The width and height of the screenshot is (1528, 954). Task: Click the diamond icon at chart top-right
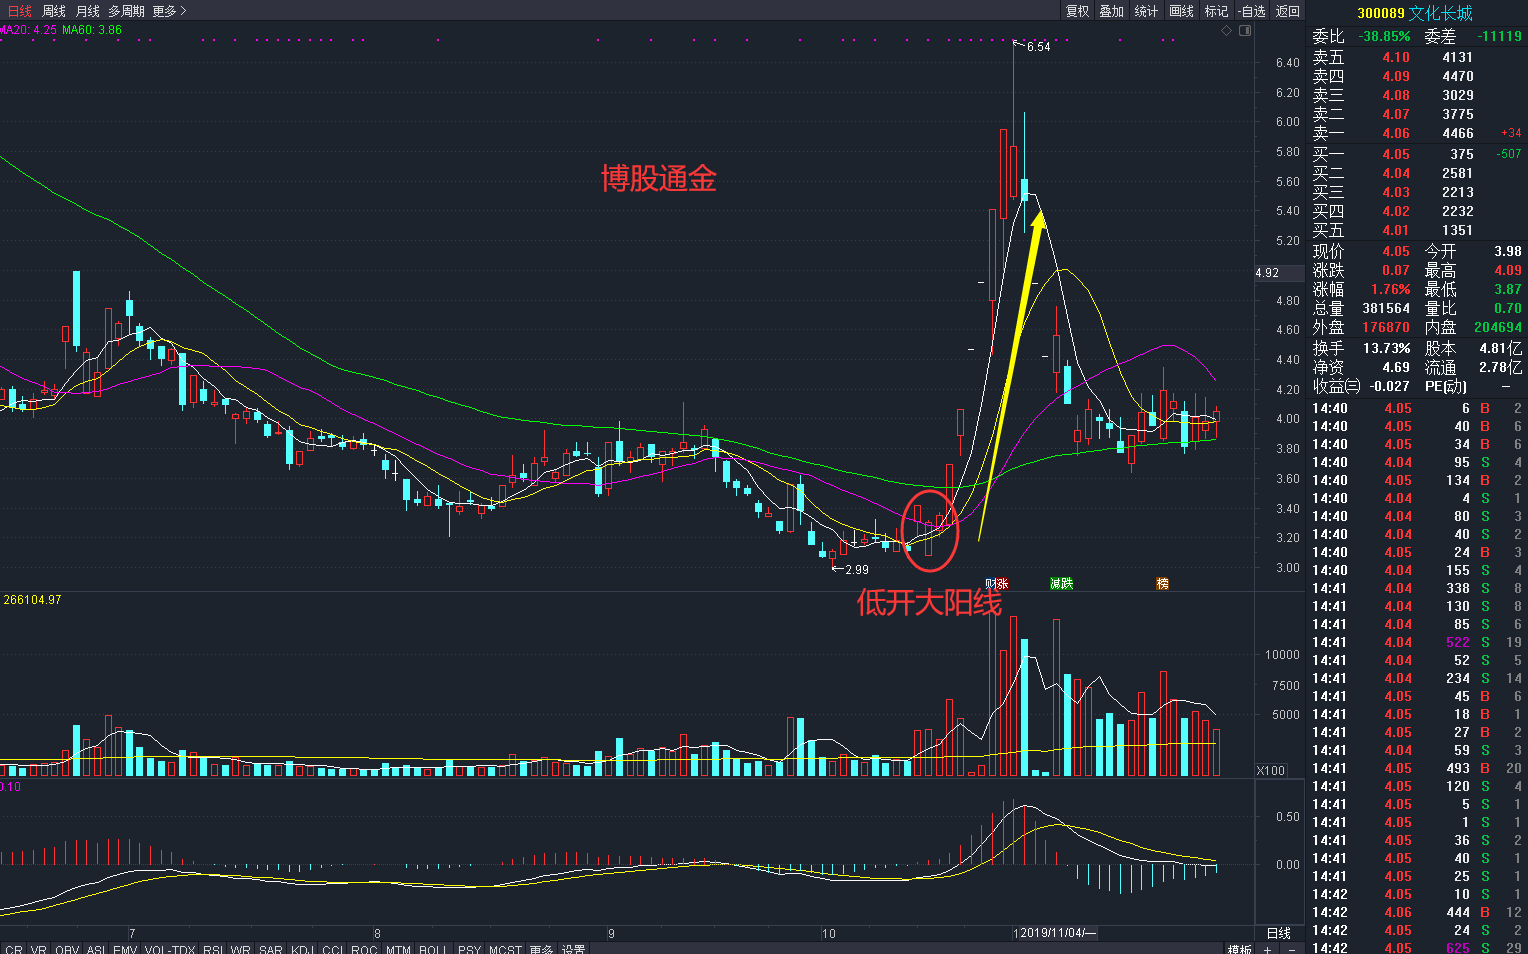coord(1227,31)
